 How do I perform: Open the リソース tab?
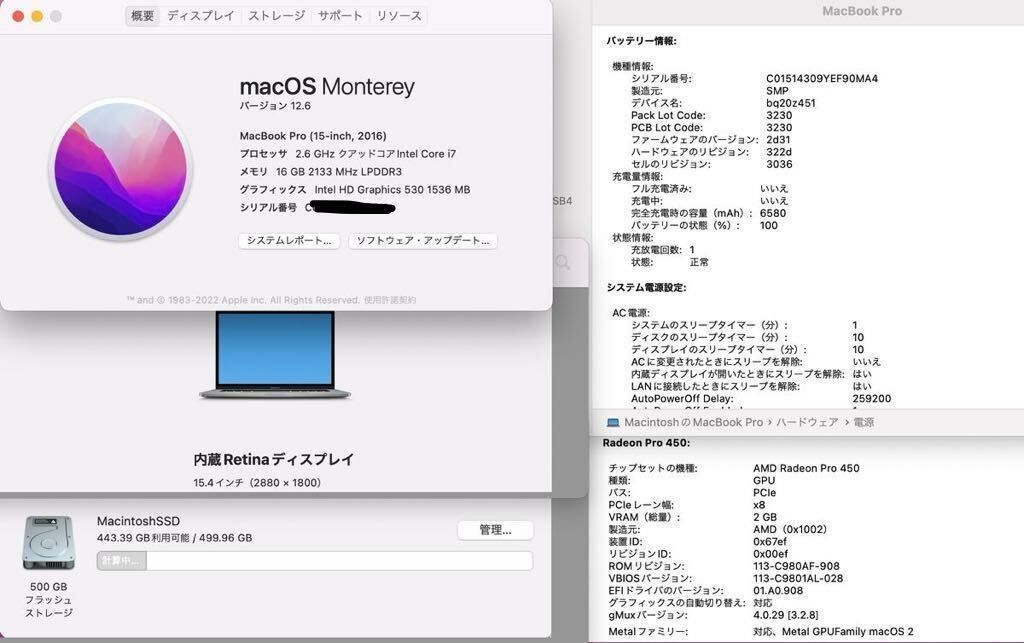[x=399, y=16]
